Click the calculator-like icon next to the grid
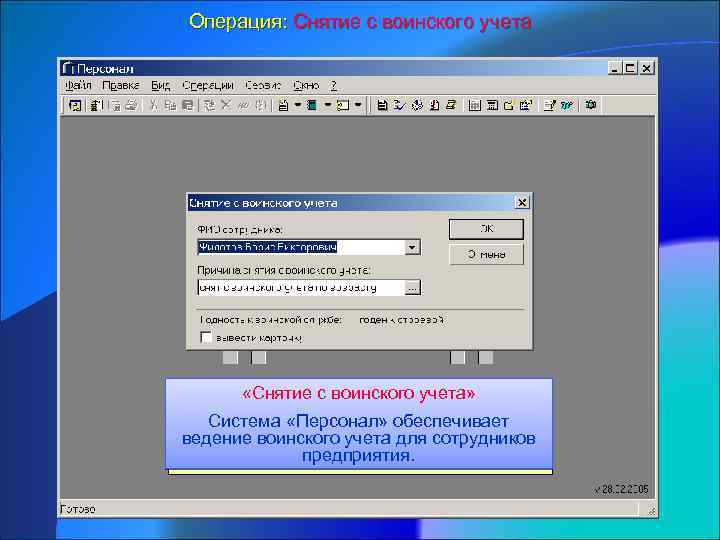This screenshot has width=720, height=540. (x=492, y=105)
